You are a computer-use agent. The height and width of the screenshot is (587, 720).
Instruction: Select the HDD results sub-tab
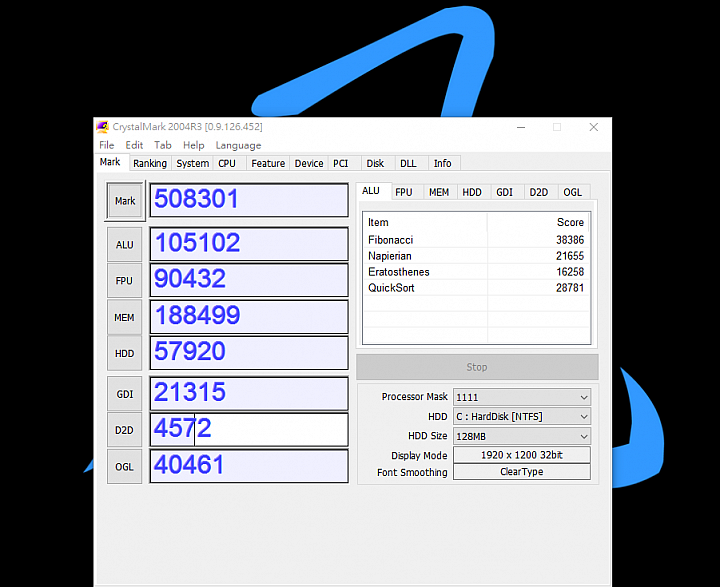[x=472, y=192]
